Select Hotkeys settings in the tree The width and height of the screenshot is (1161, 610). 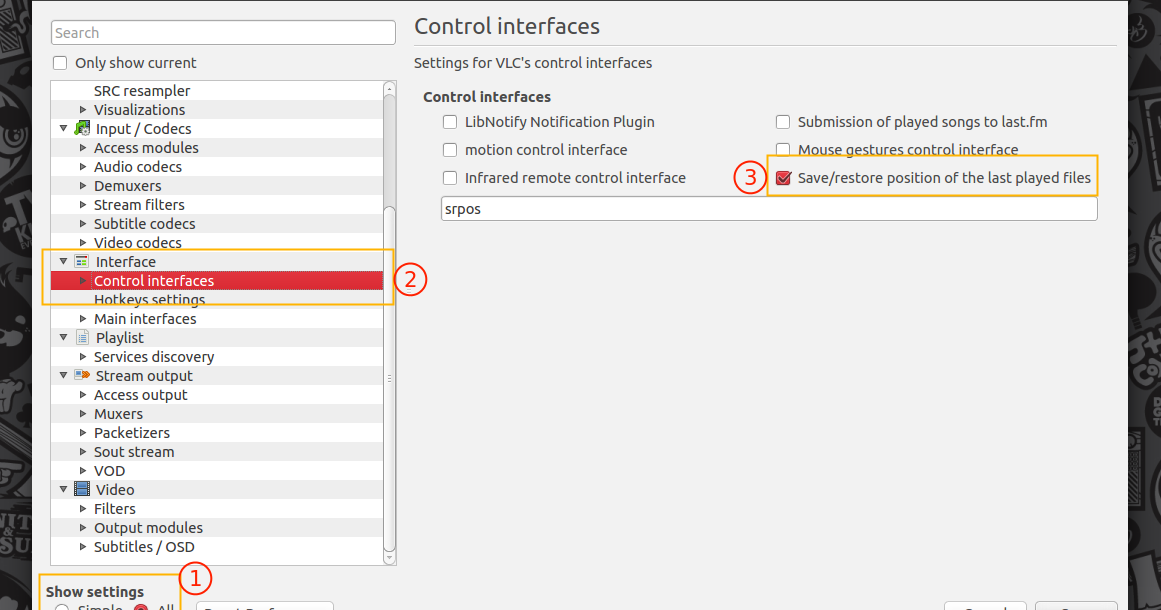[148, 299]
